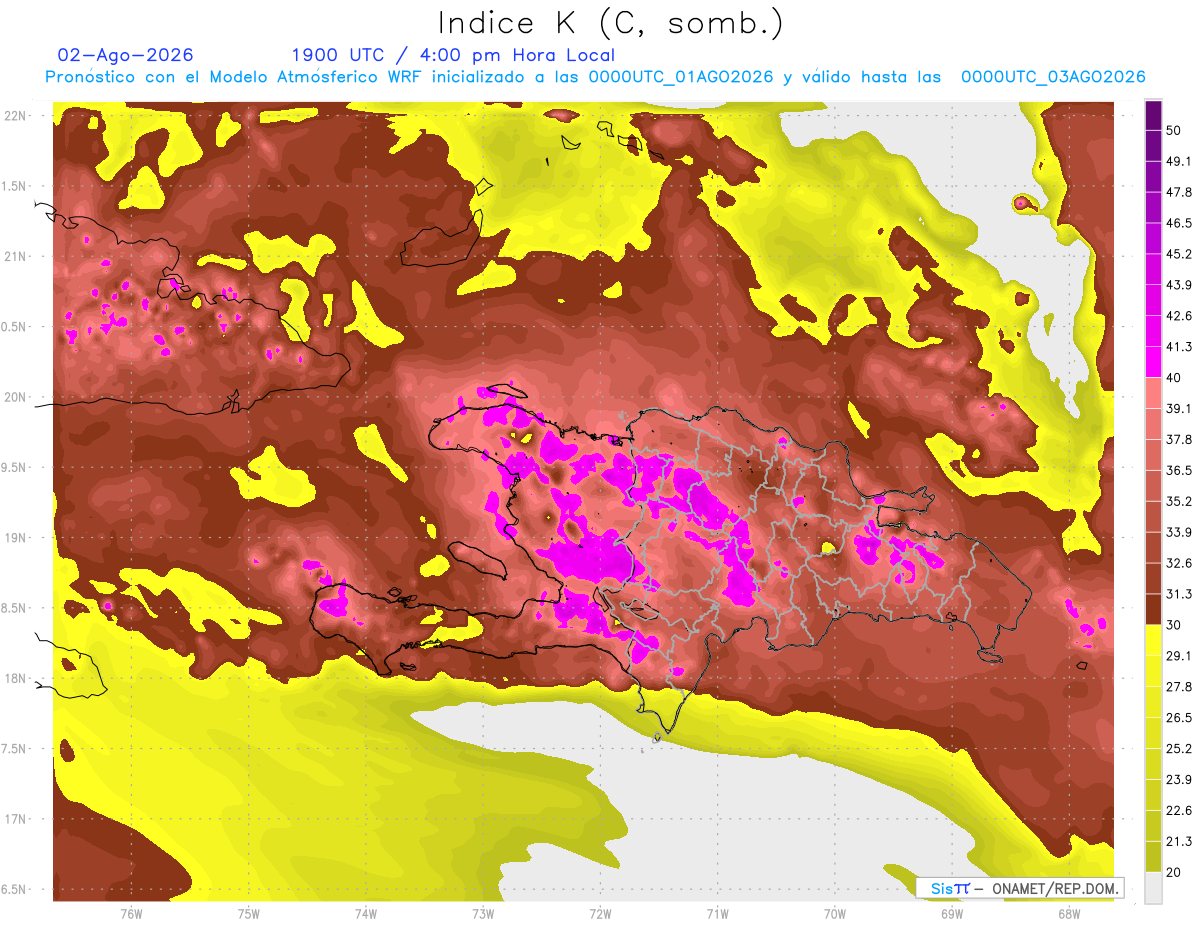1200x927 pixels.
Task: Click the latitude axis label "18N"
Action: click(x=15, y=678)
